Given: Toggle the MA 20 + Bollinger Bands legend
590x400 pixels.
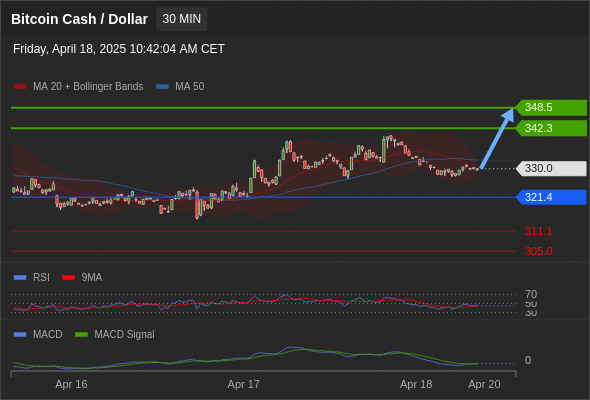Looking at the screenshot, I should [78, 87].
